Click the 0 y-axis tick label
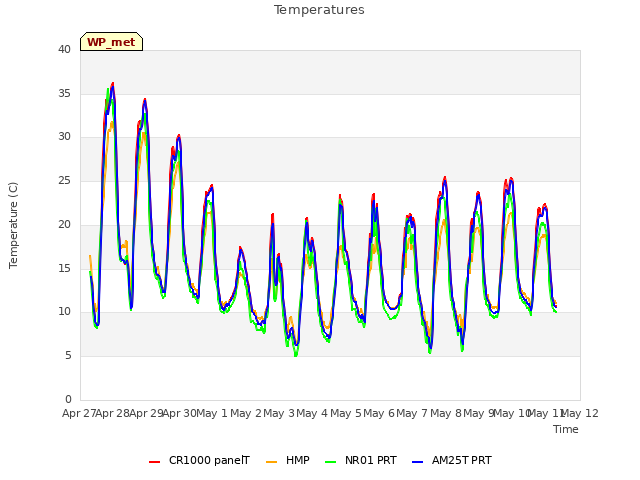Image resolution: width=640 pixels, height=480 pixels. pyautogui.click(x=68, y=399)
